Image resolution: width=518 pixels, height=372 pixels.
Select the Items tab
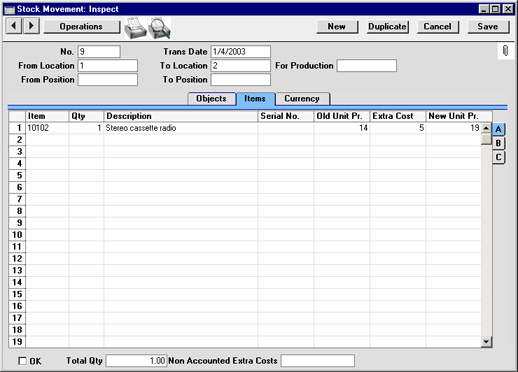255,99
